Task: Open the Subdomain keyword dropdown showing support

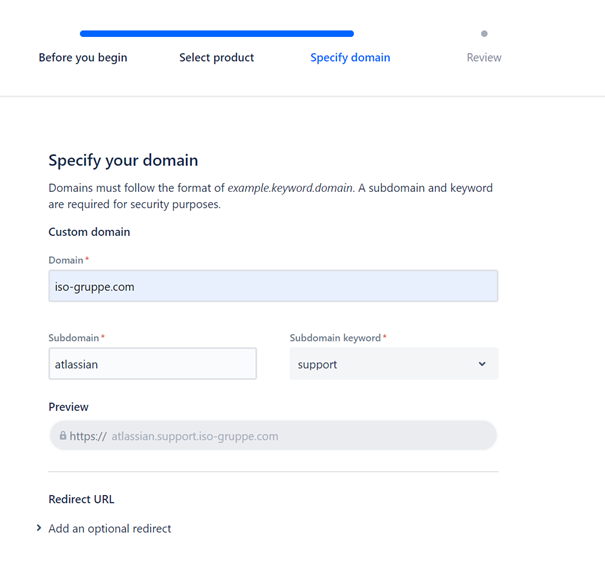Action: point(393,364)
